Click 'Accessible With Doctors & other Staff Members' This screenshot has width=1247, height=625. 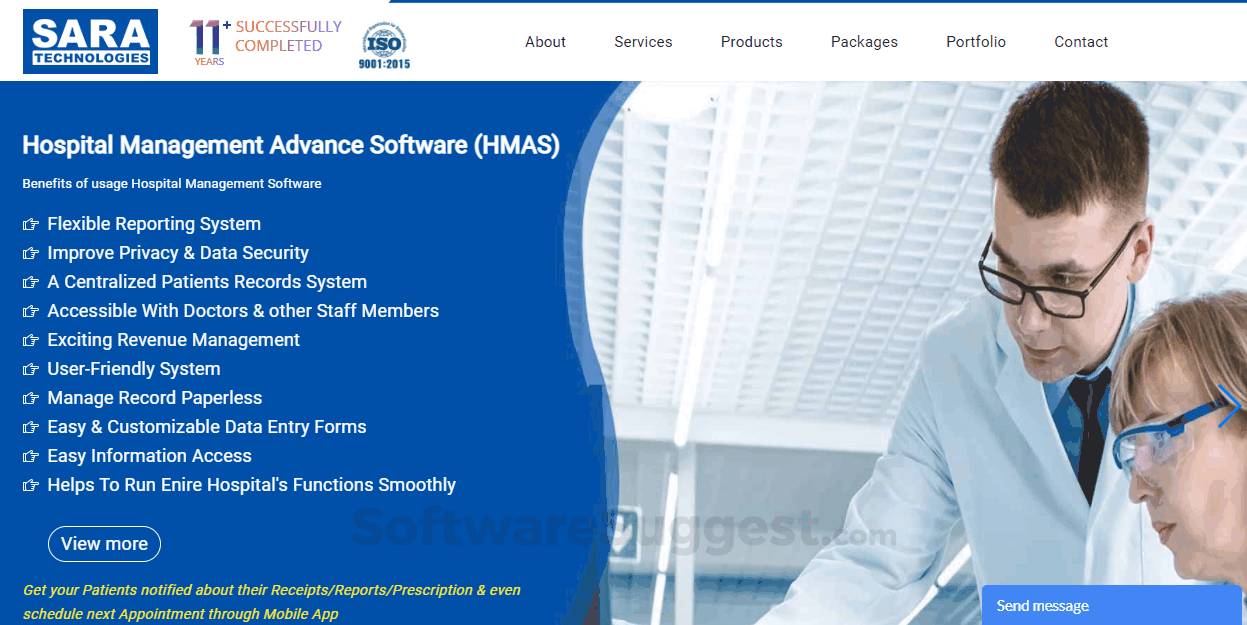pos(243,311)
